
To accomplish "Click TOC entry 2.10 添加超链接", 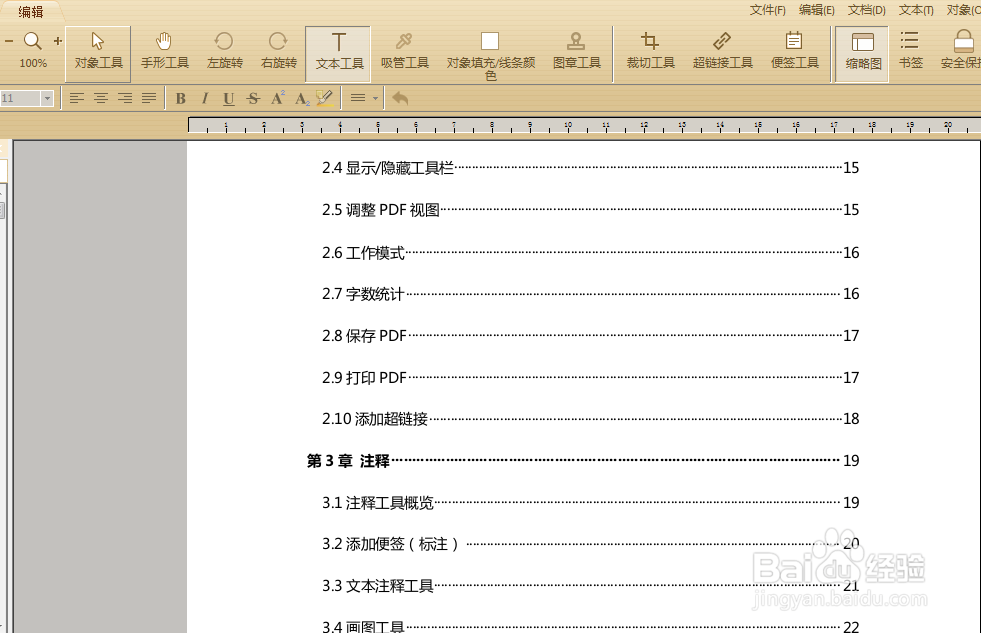I will pos(375,419).
